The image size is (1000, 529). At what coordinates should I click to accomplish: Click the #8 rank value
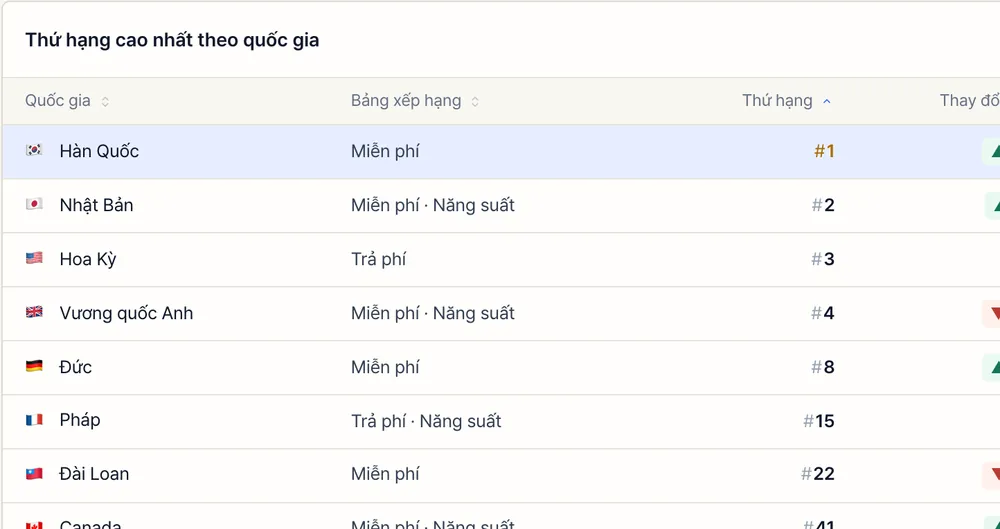(823, 367)
